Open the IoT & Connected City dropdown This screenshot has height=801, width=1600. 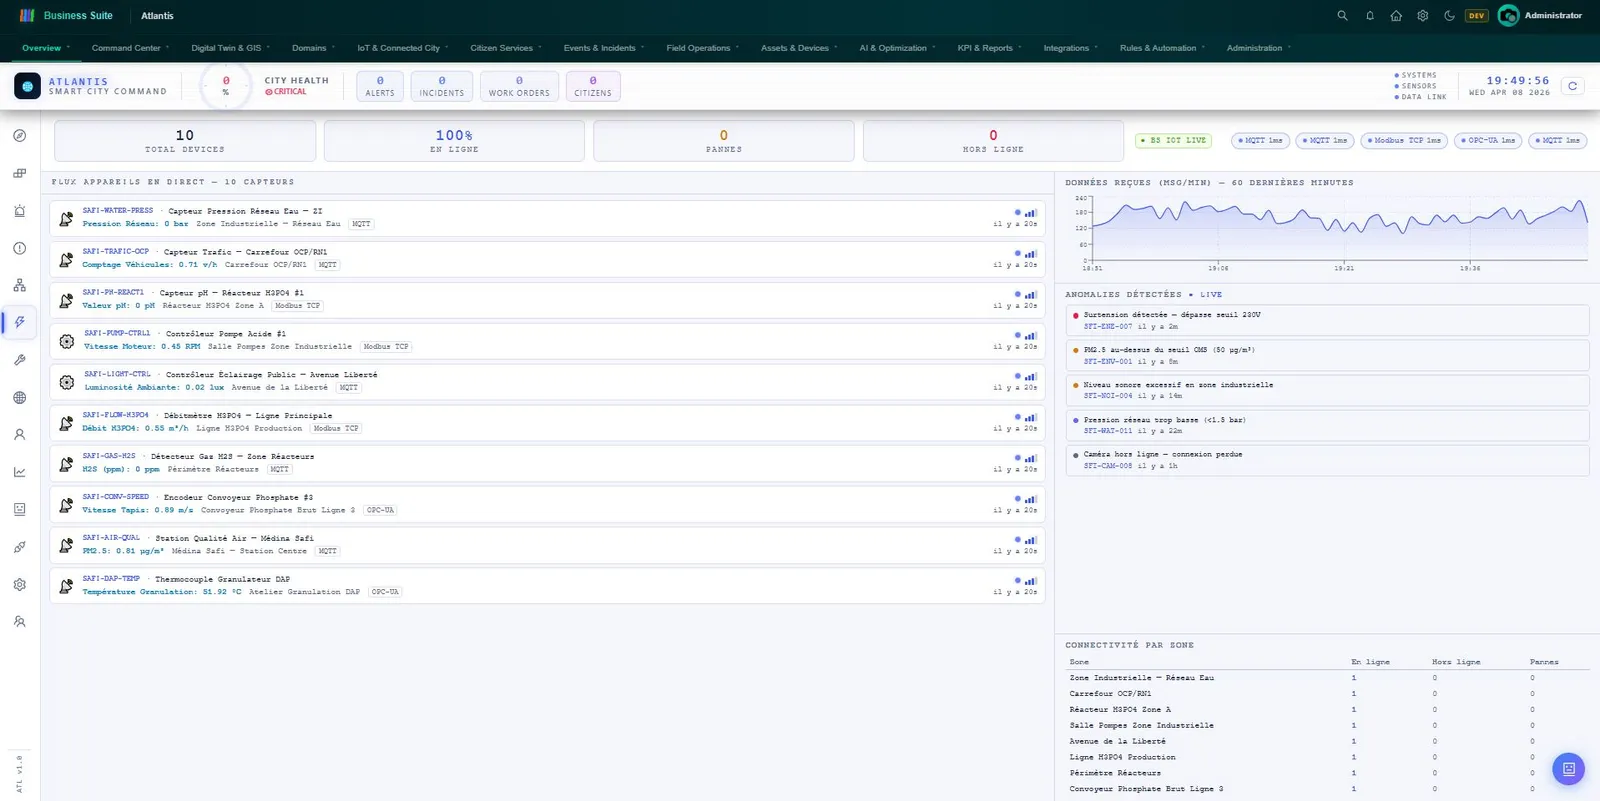[x=403, y=48]
